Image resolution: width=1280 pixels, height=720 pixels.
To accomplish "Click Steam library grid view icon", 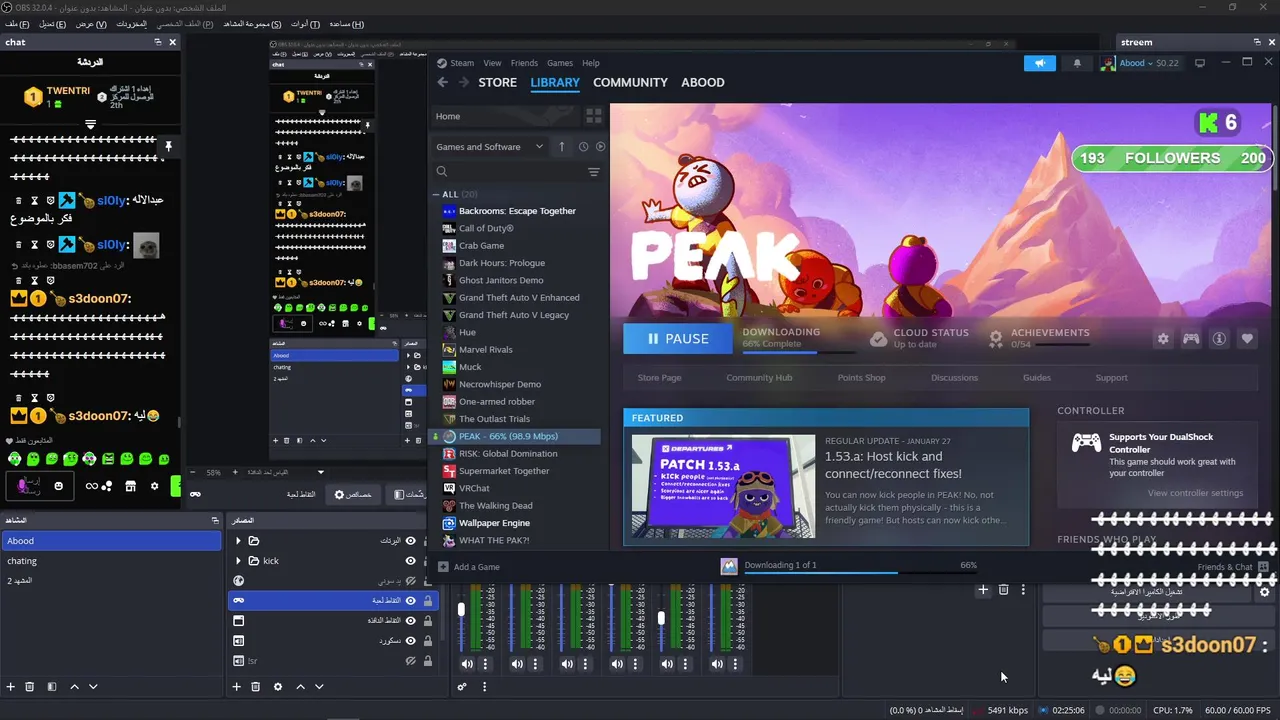I will click(593, 116).
